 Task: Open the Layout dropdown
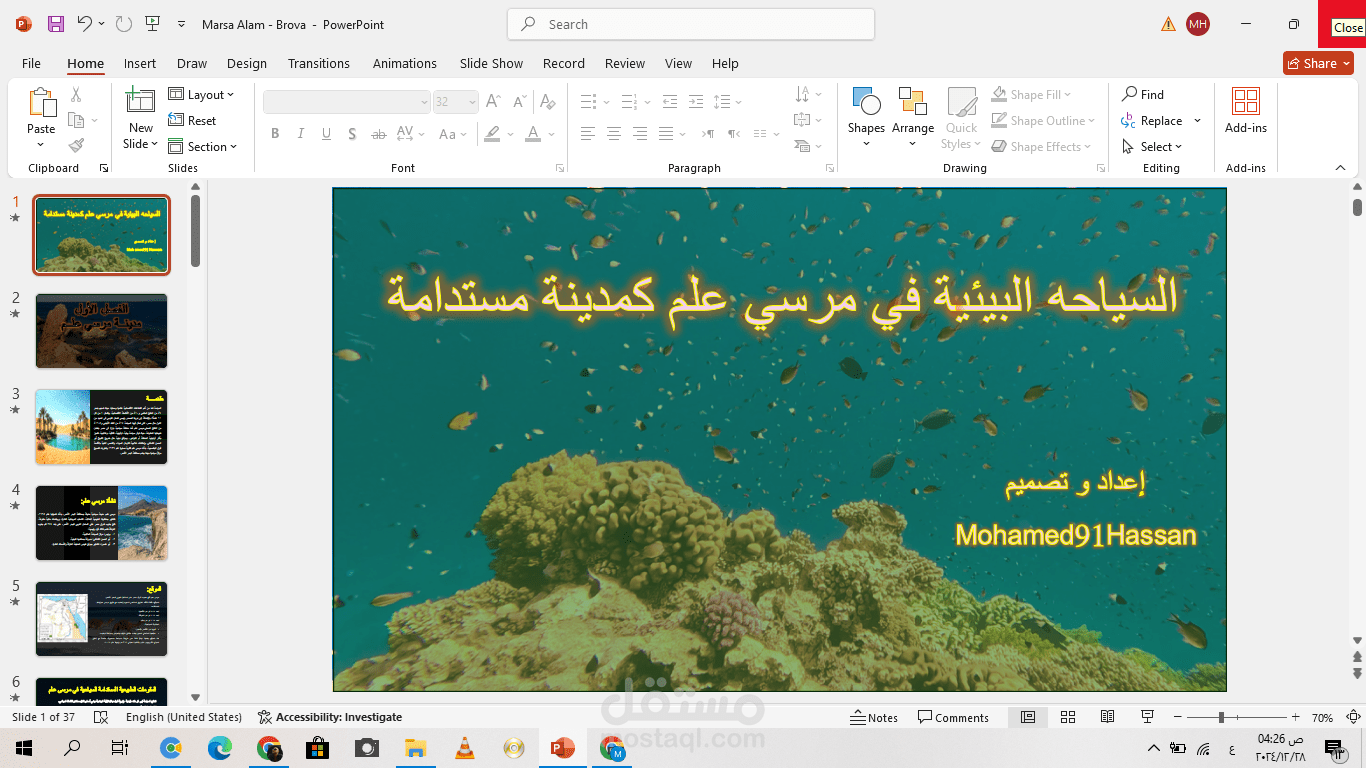(201, 95)
